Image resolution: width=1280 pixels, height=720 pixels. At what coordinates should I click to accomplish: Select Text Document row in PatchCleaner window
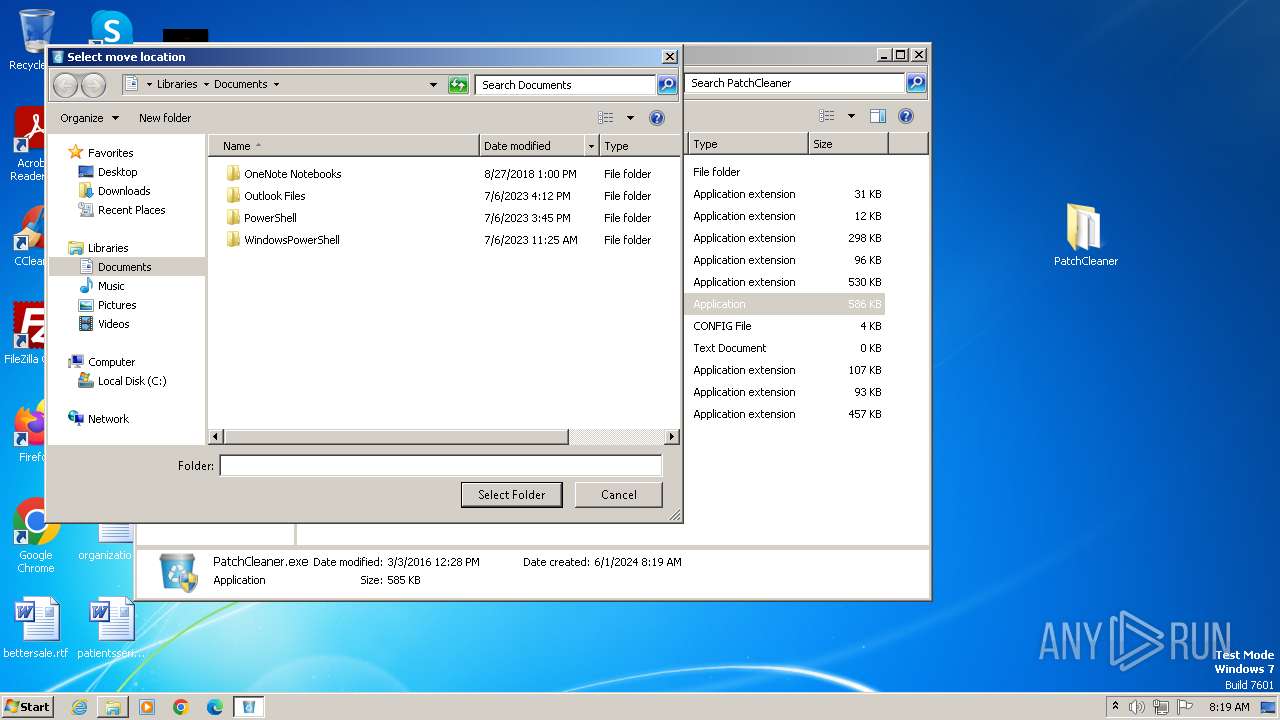(786, 348)
